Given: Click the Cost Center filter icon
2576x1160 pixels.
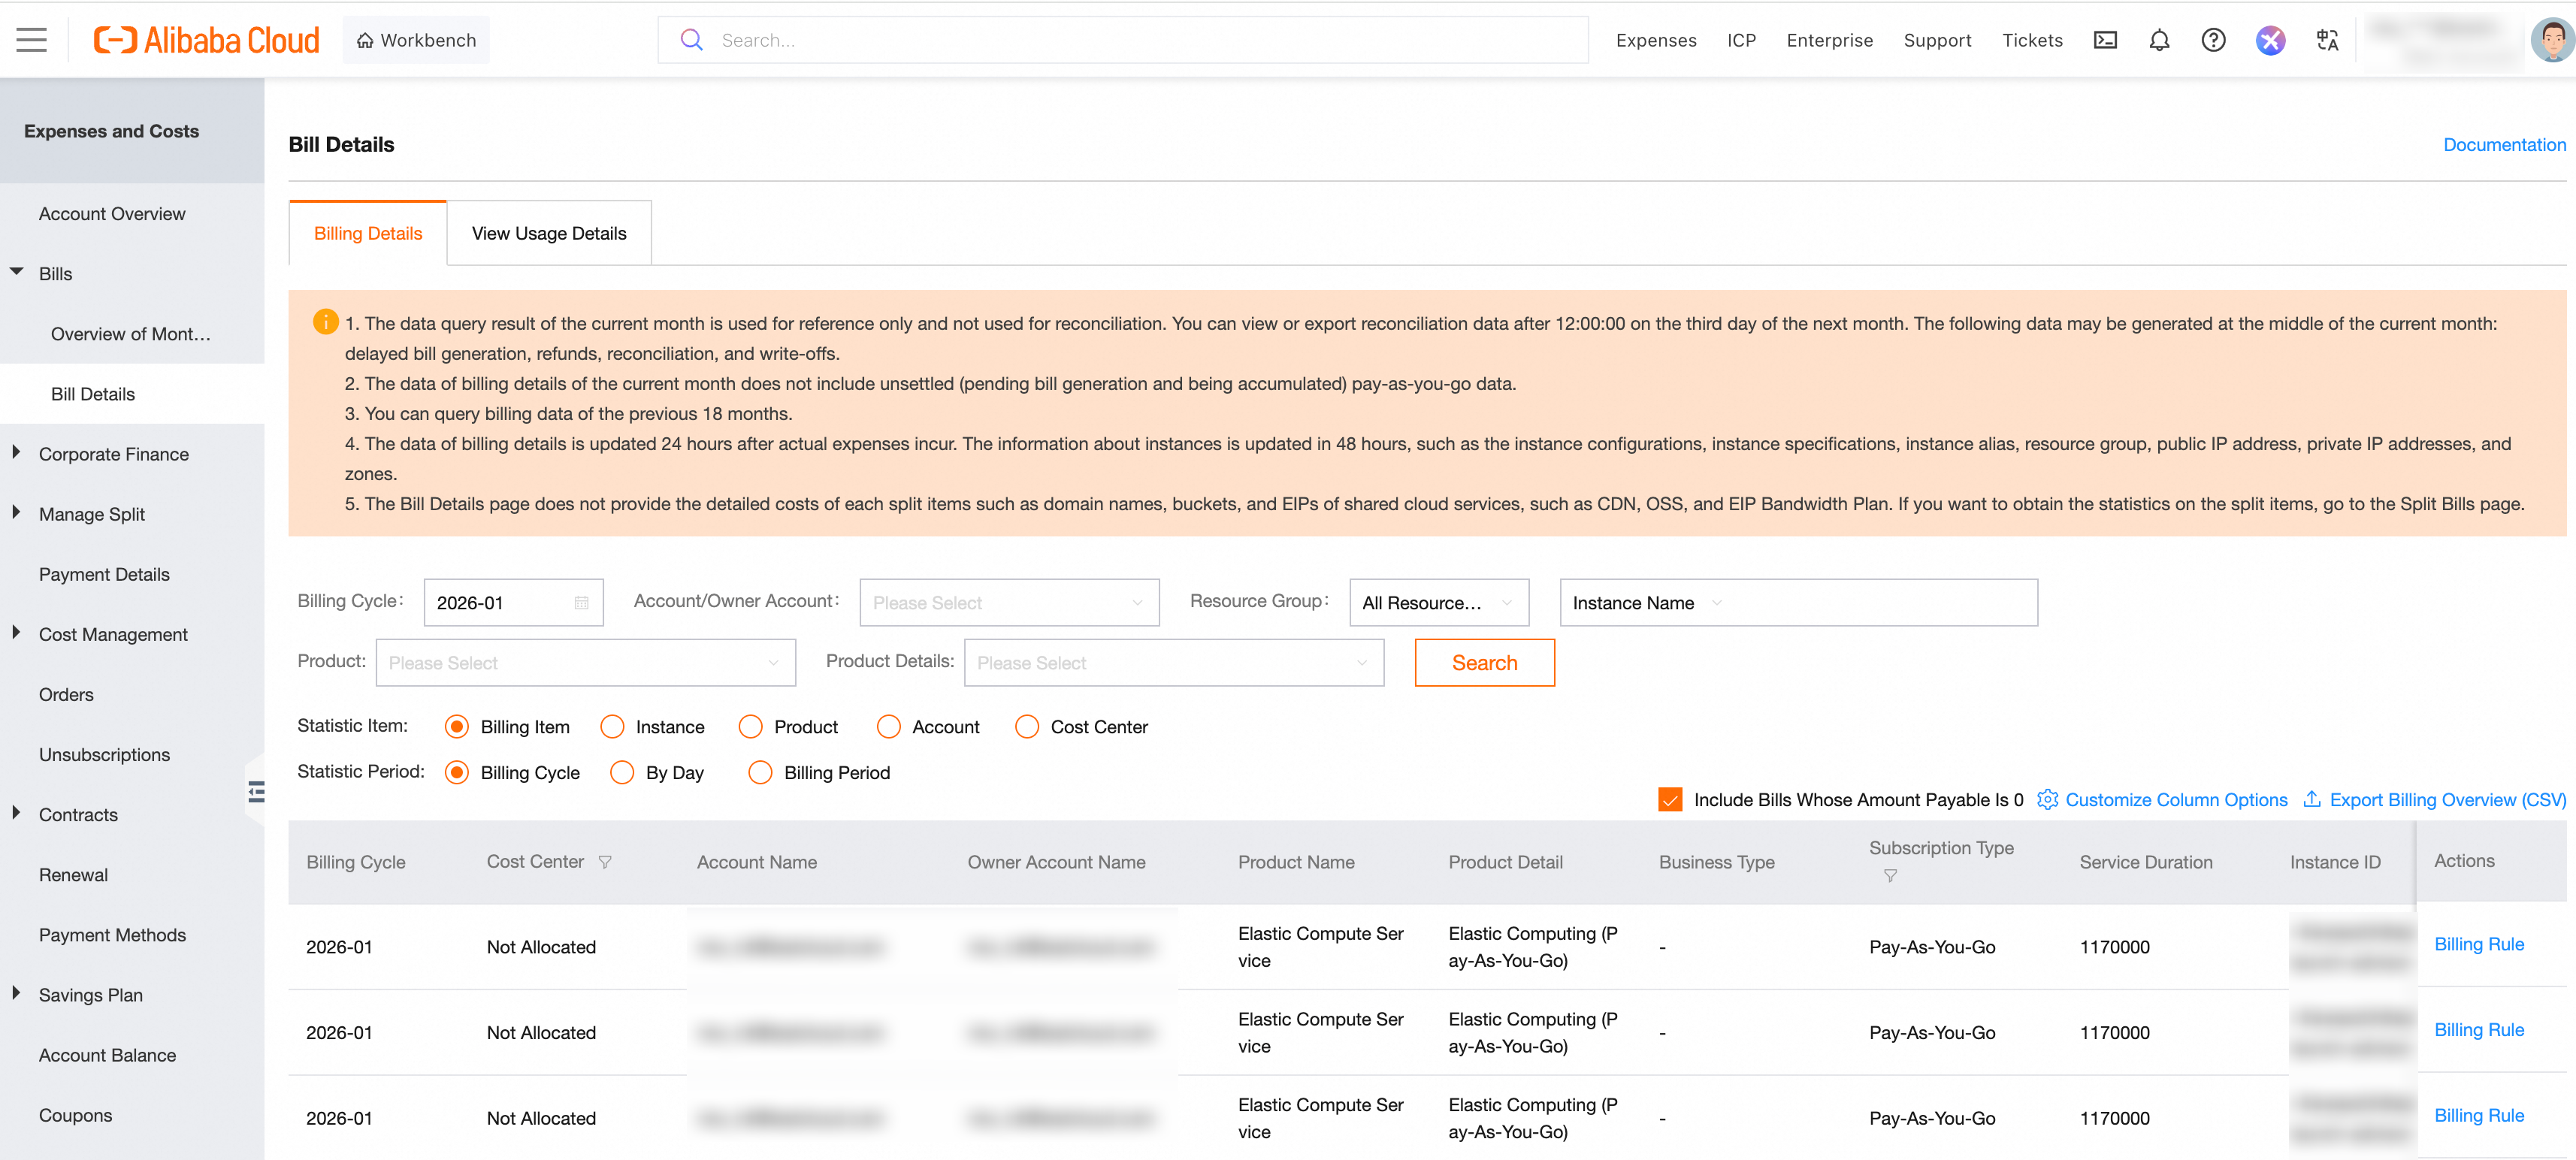Looking at the screenshot, I should 605,862.
